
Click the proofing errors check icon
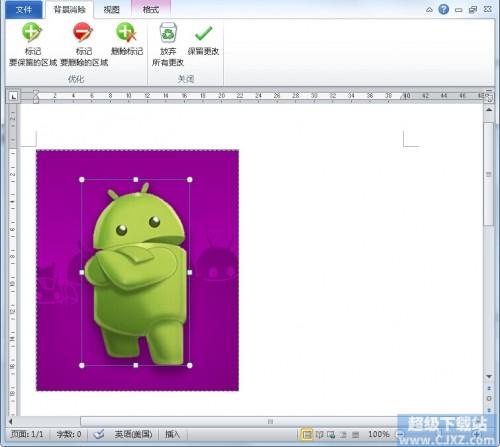tap(99, 434)
